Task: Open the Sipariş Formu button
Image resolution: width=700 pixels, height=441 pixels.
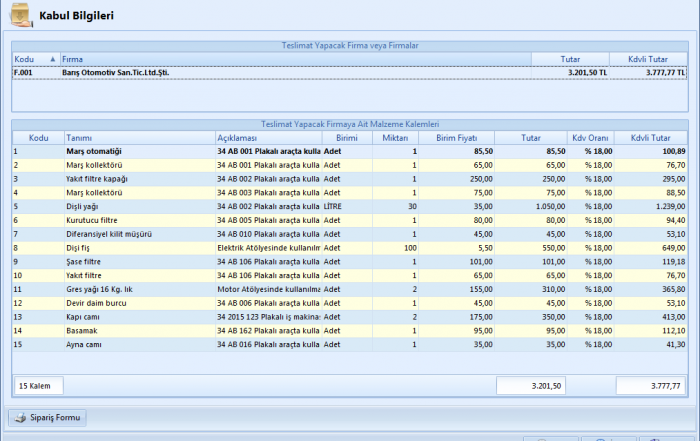Action: (49, 418)
